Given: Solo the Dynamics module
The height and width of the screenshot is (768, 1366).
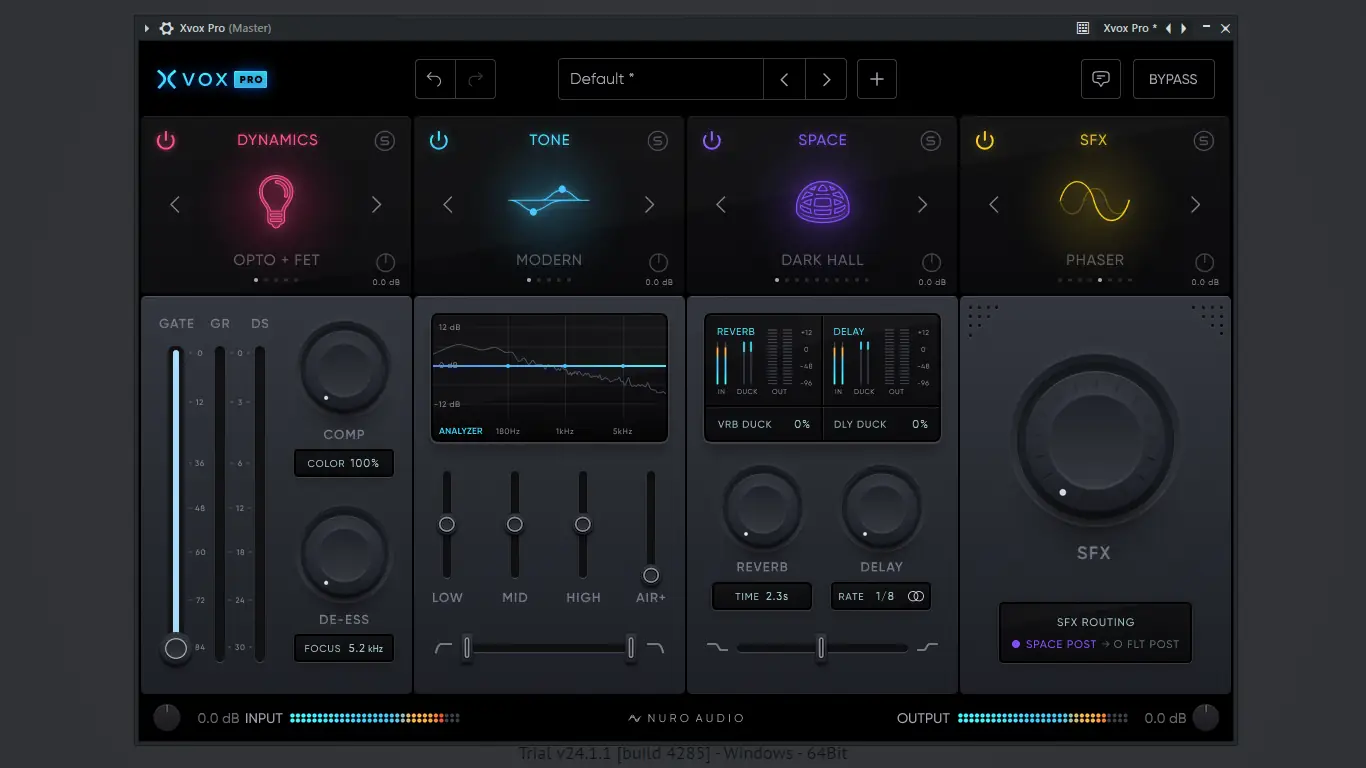Looking at the screenshot, I should [385, 141].
